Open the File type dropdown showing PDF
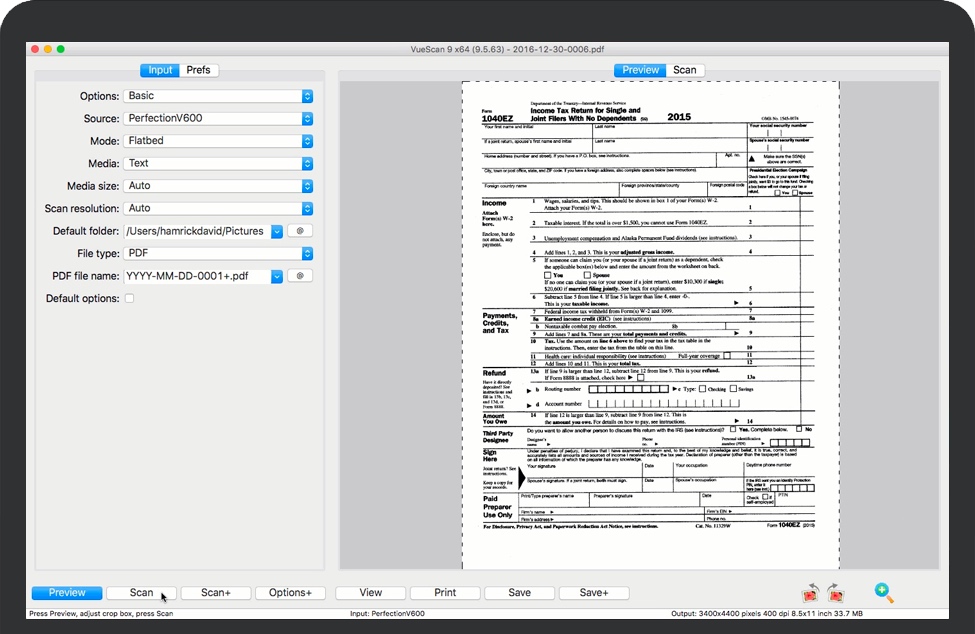 307,254
